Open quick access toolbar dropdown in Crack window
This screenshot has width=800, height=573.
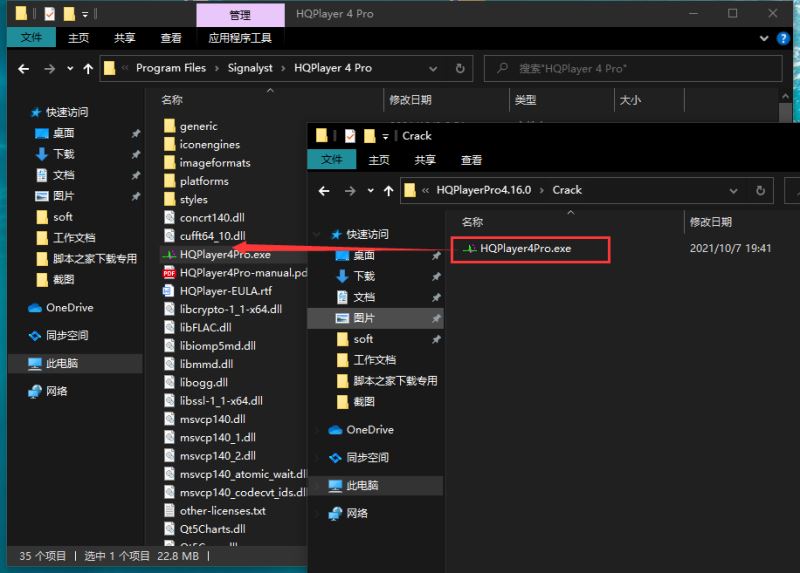tap(385, 136)
